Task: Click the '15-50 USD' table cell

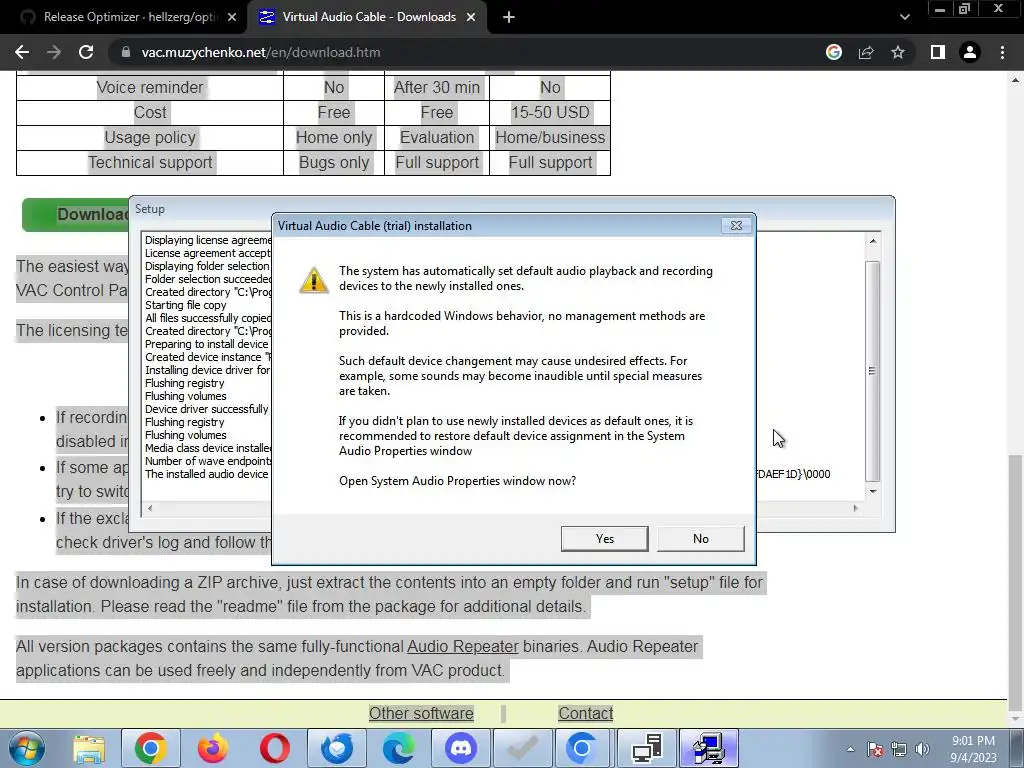Action: click(550, 112)
